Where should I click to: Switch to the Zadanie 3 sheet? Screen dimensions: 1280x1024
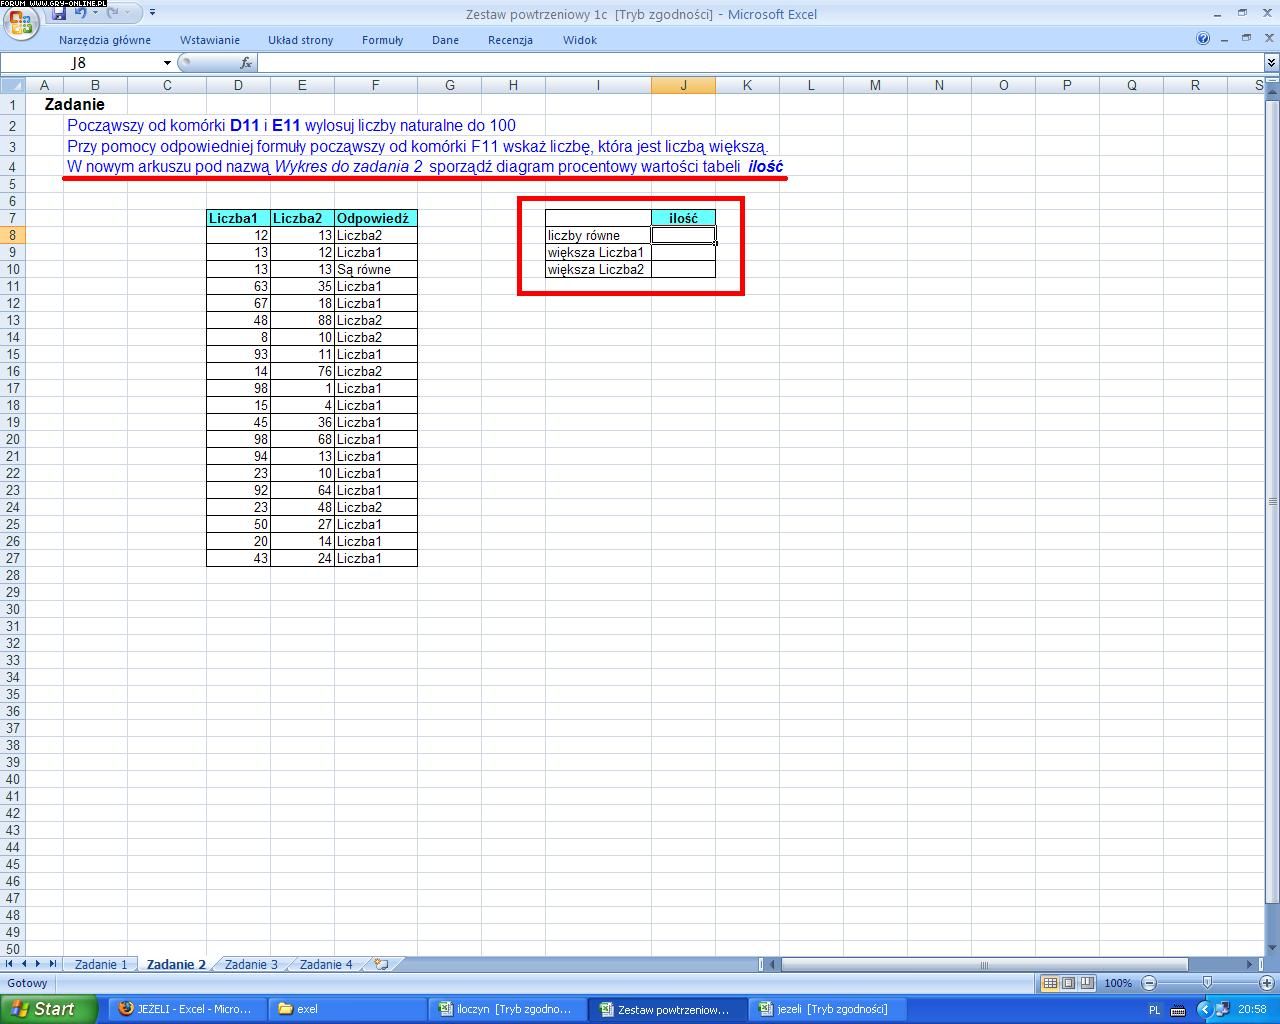(251, 964)
